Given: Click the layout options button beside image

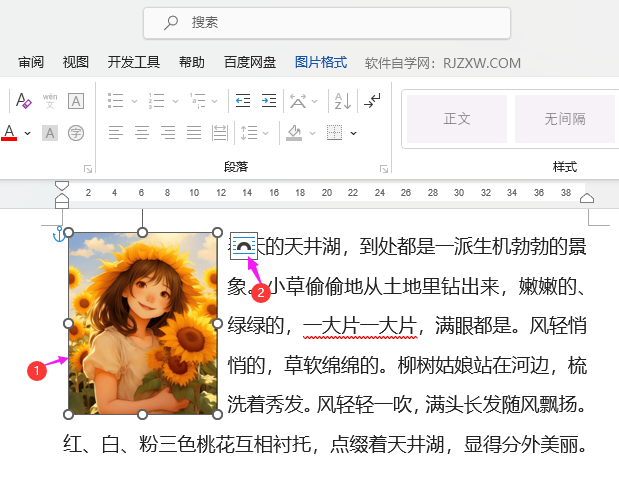Looking at the screenshot, I should click(x=244, y=246).
